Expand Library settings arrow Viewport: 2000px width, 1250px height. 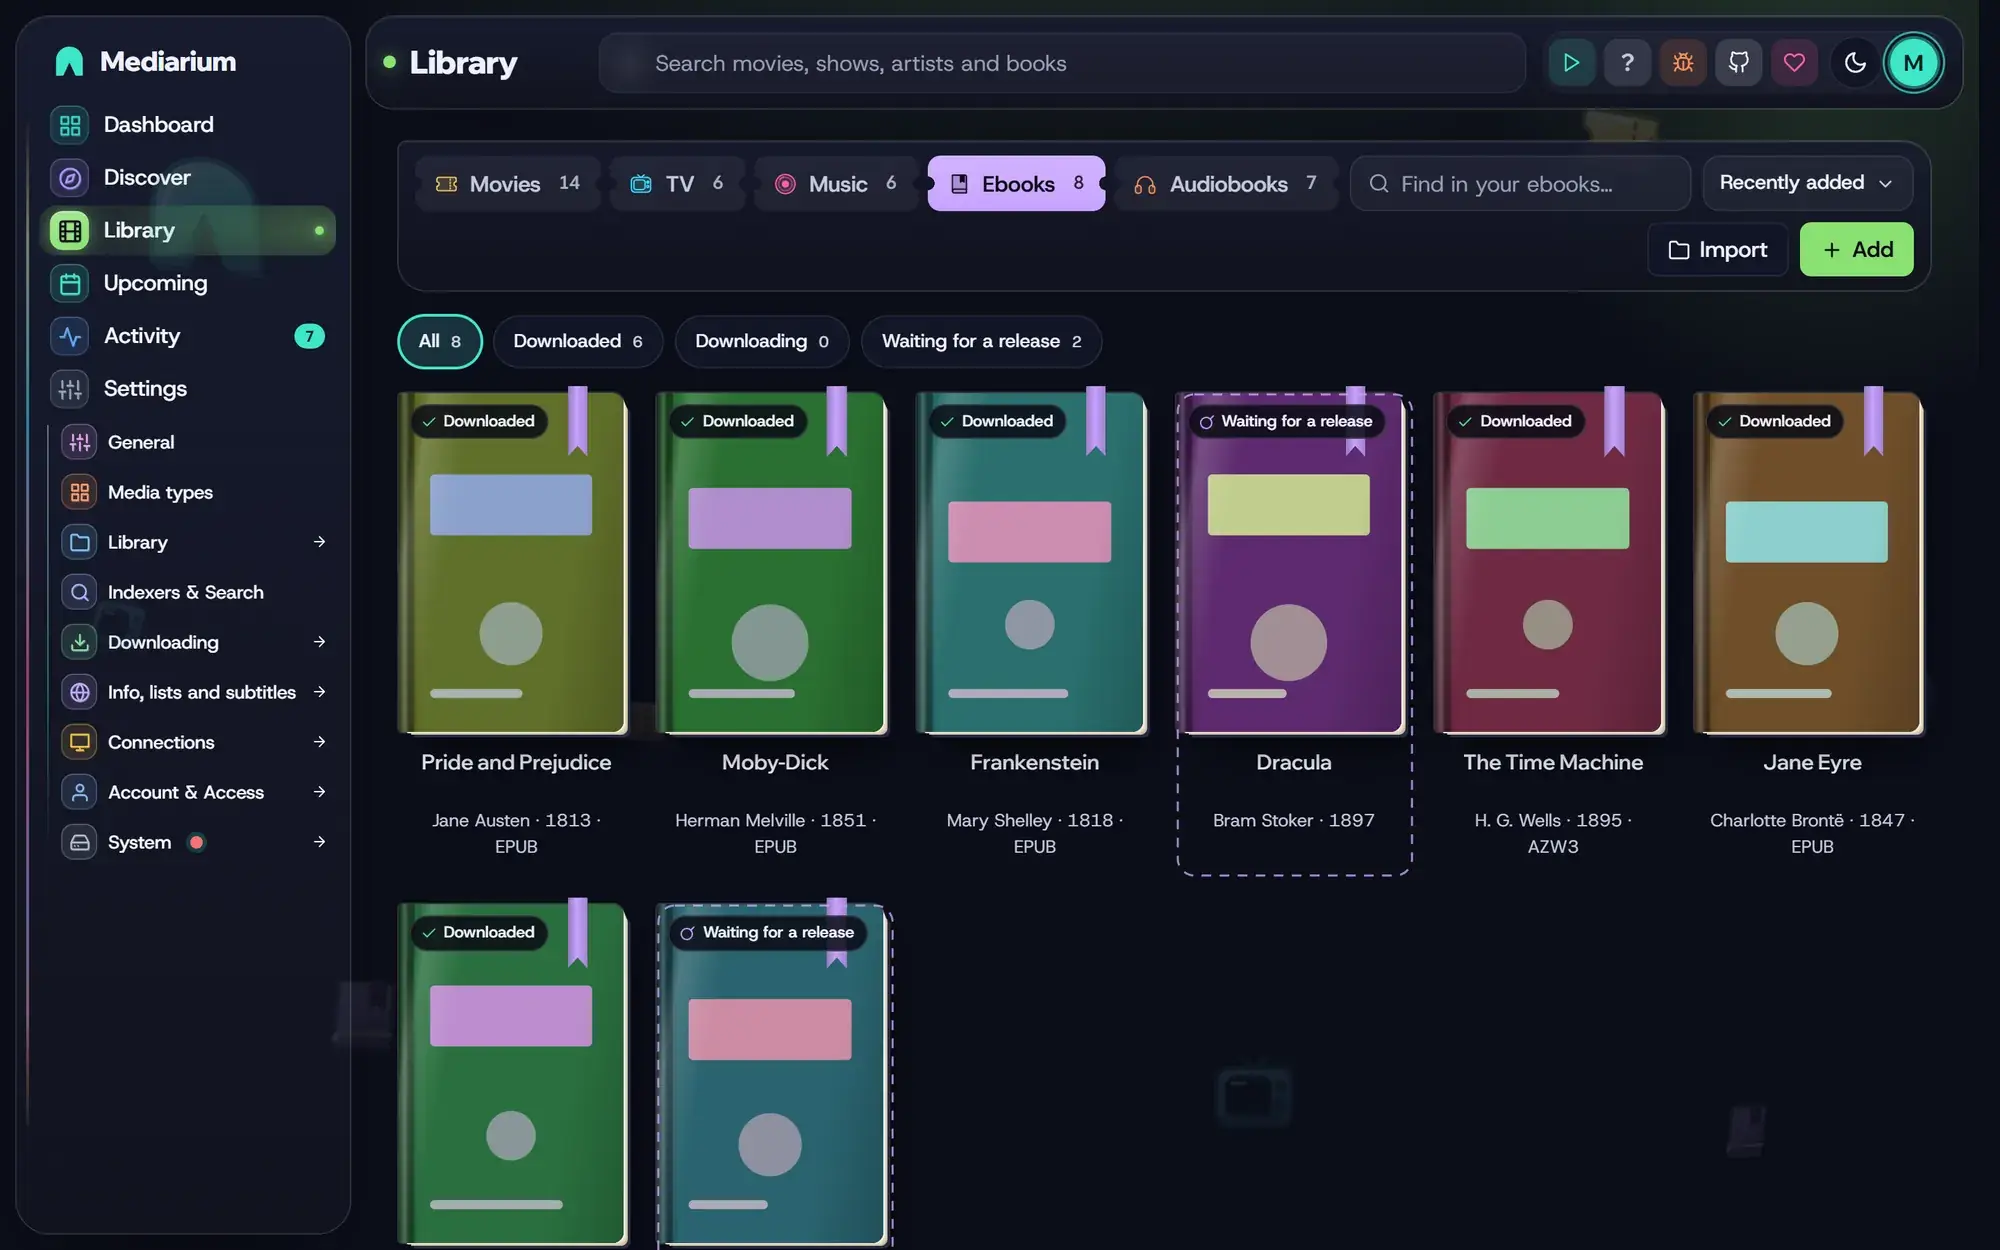tap(319, 542)
